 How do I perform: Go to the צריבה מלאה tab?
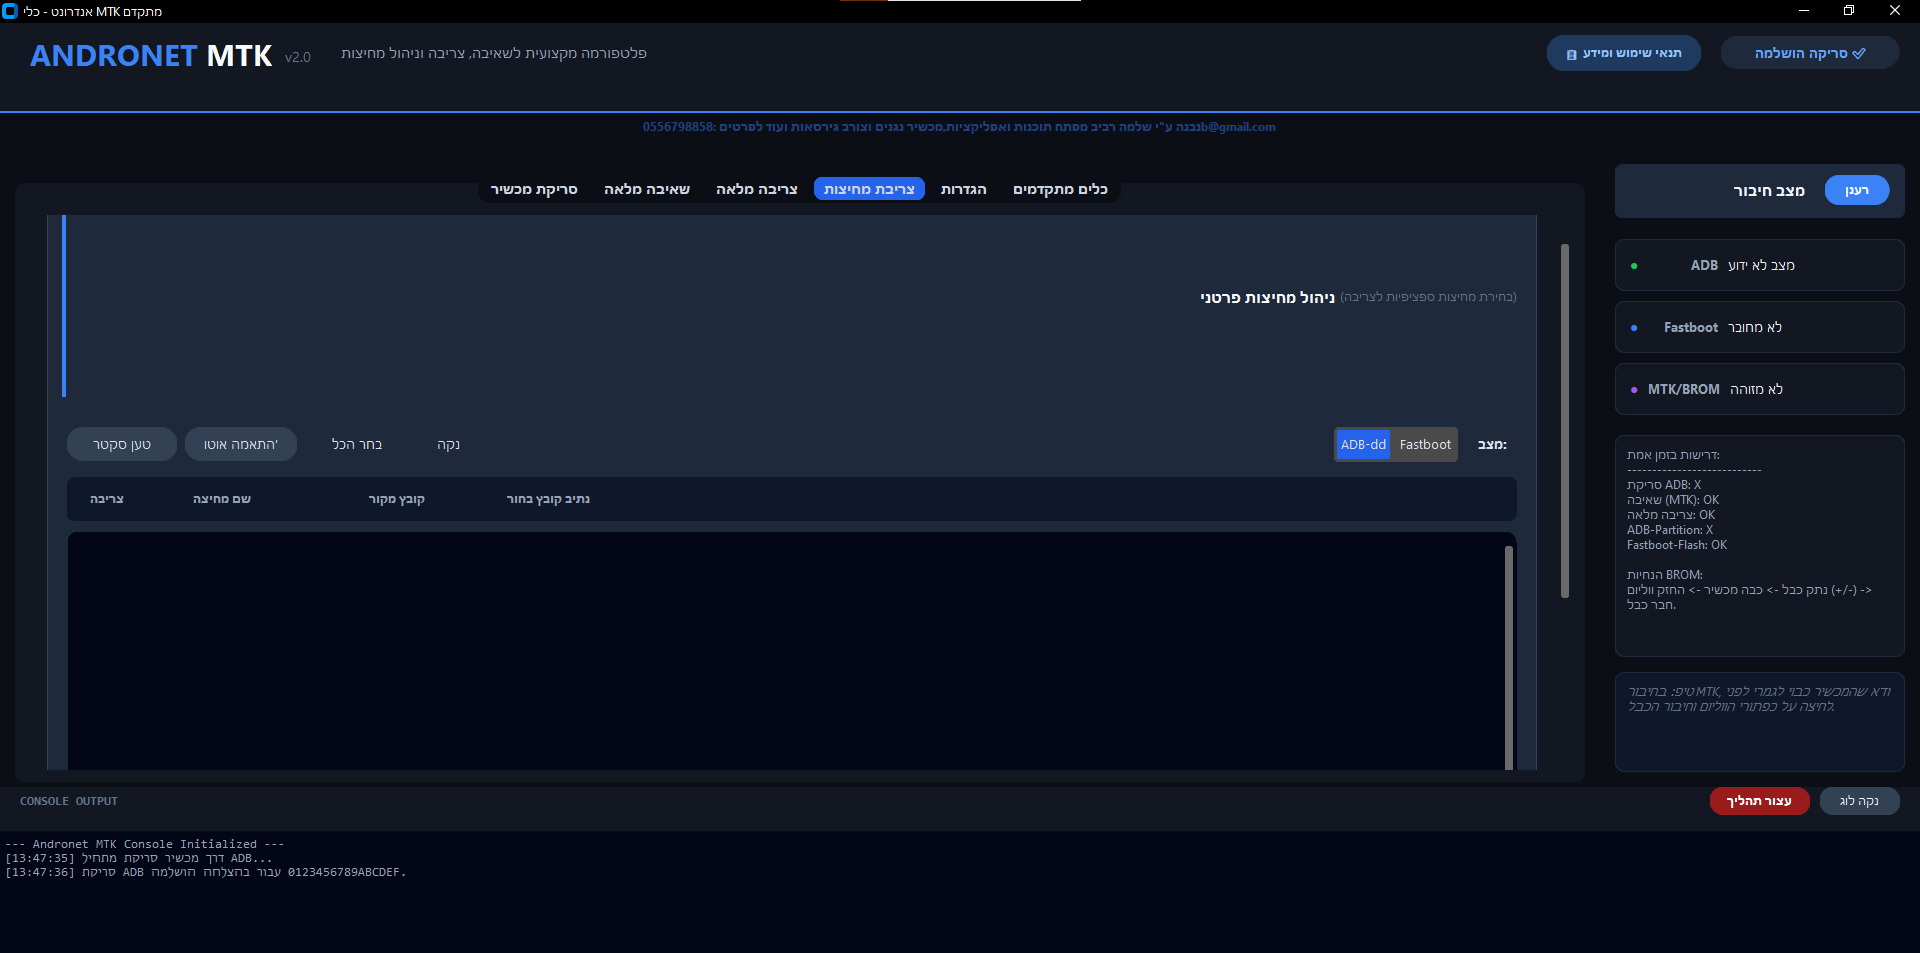click(x=756, y=189)
